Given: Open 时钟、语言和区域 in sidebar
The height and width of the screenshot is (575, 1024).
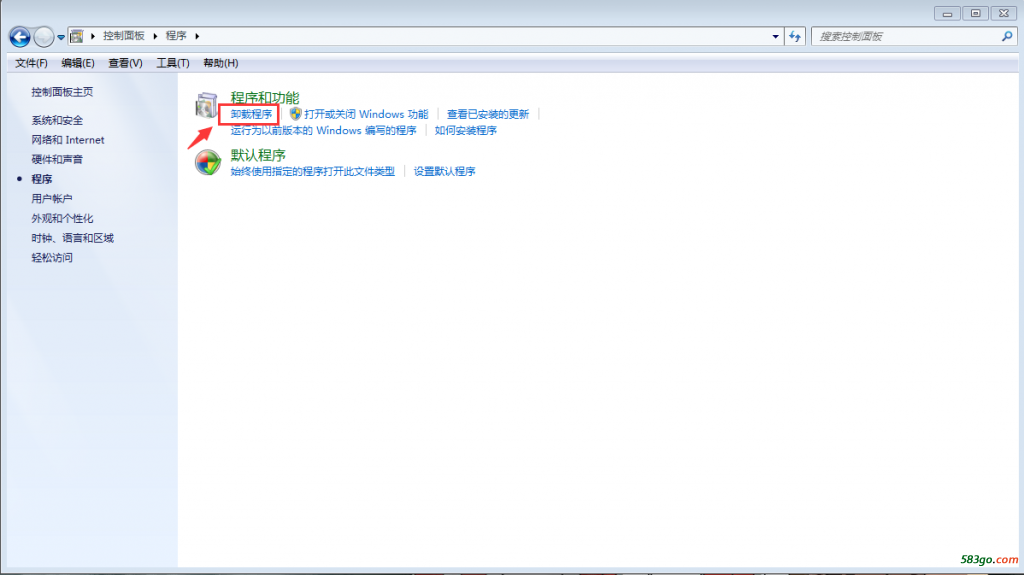Looking at the screenshot, I should tap(72, 238).
